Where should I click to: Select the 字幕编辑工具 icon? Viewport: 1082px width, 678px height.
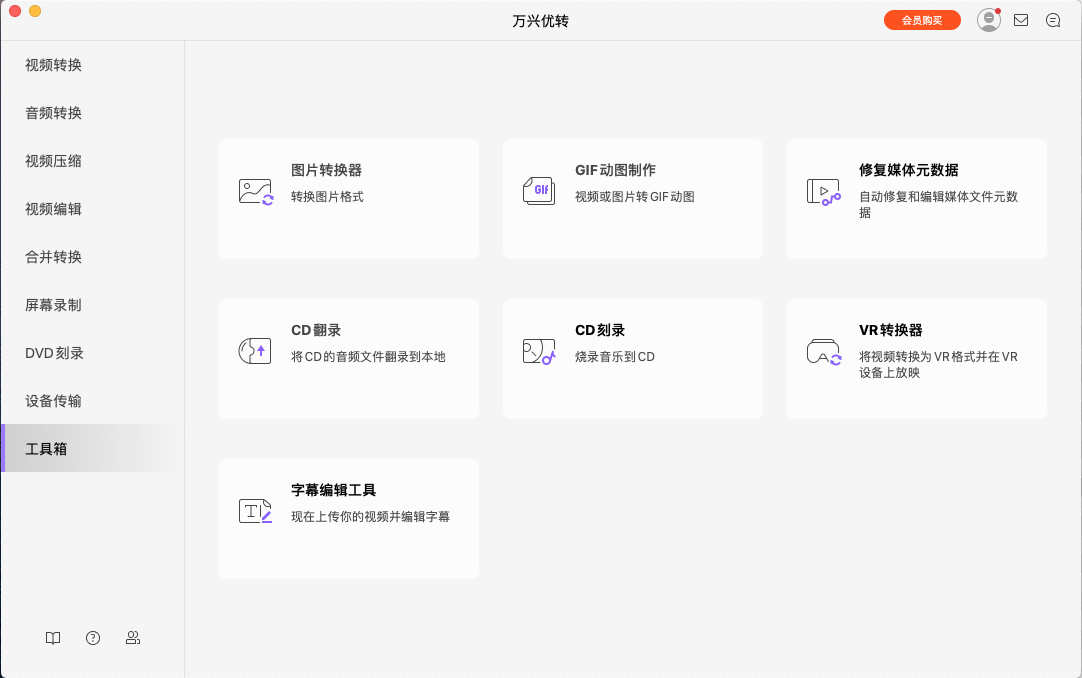point(255,510)
